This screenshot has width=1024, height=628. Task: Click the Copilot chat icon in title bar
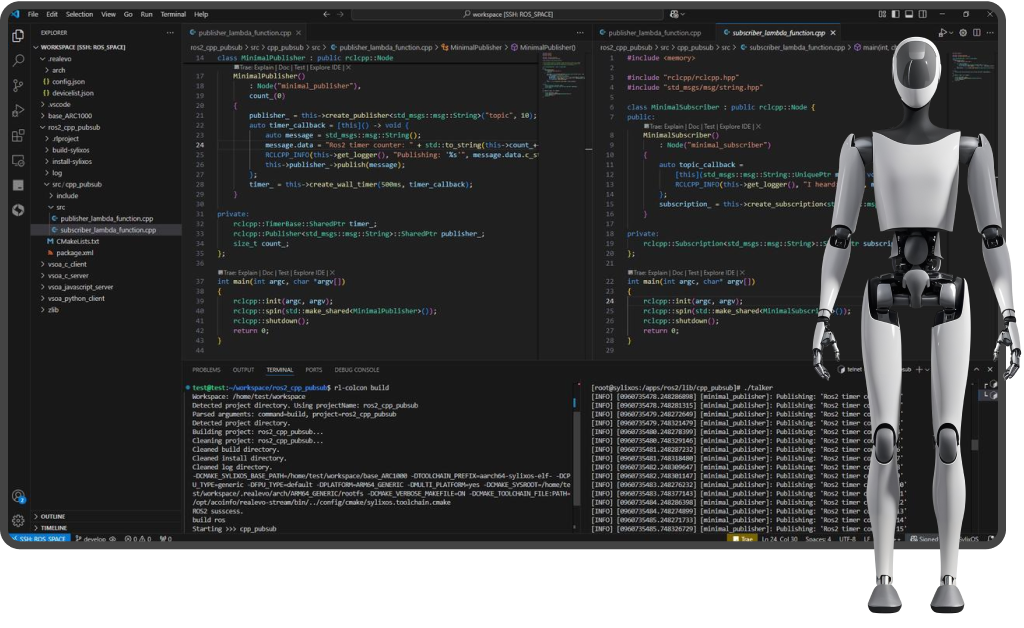tap(675, 14)
